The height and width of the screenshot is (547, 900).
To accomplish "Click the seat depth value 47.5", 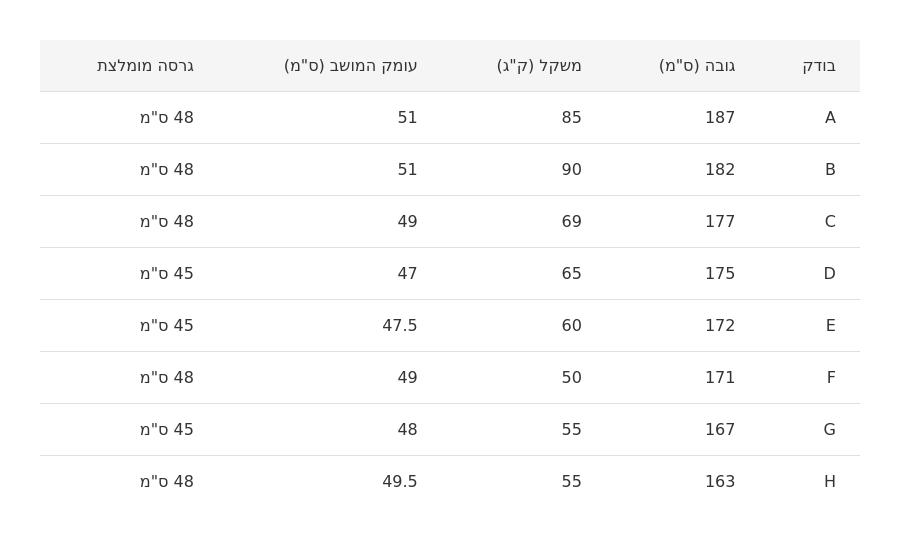I will [x=399, y=326].
